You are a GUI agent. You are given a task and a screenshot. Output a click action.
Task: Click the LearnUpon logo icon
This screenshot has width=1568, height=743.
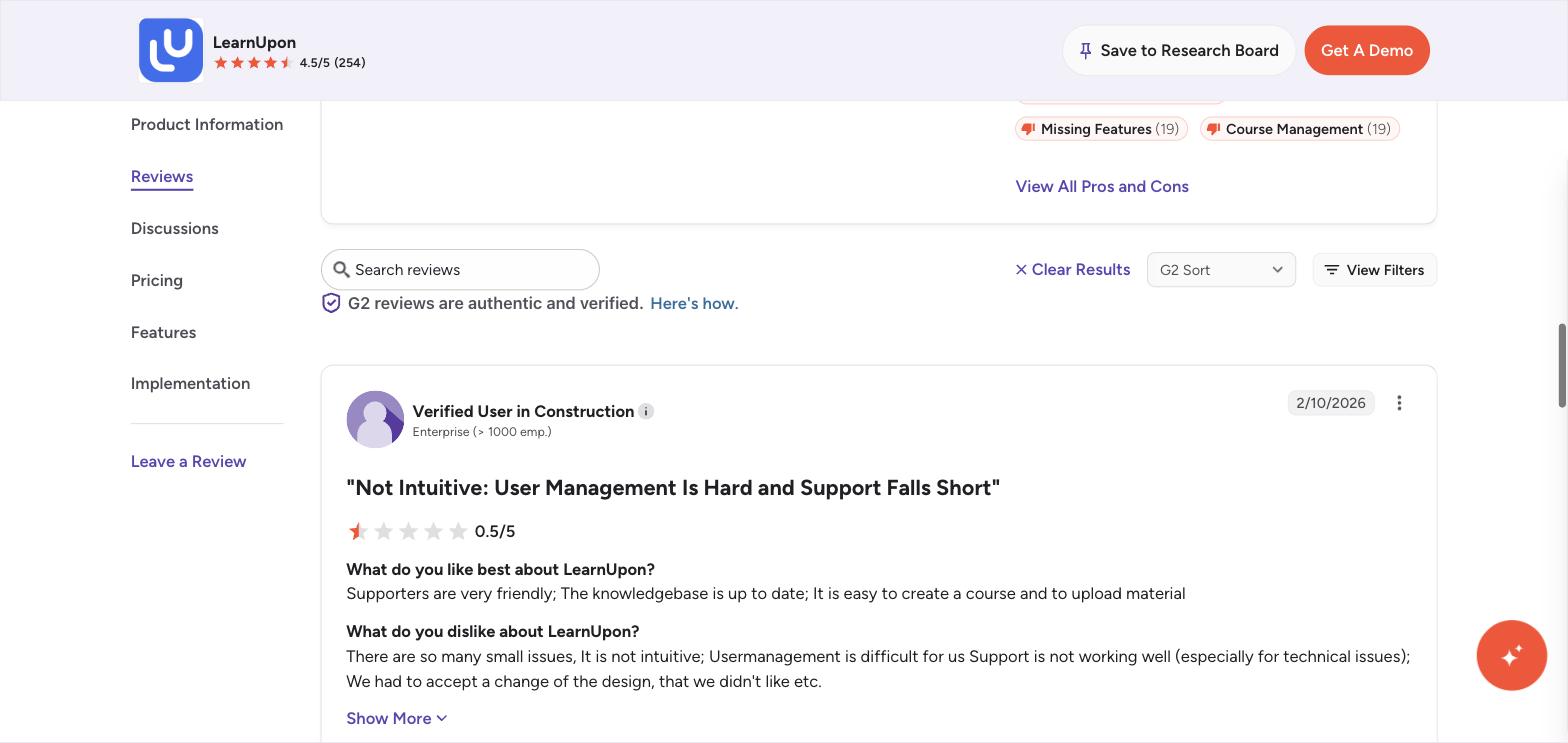[171, 50]
